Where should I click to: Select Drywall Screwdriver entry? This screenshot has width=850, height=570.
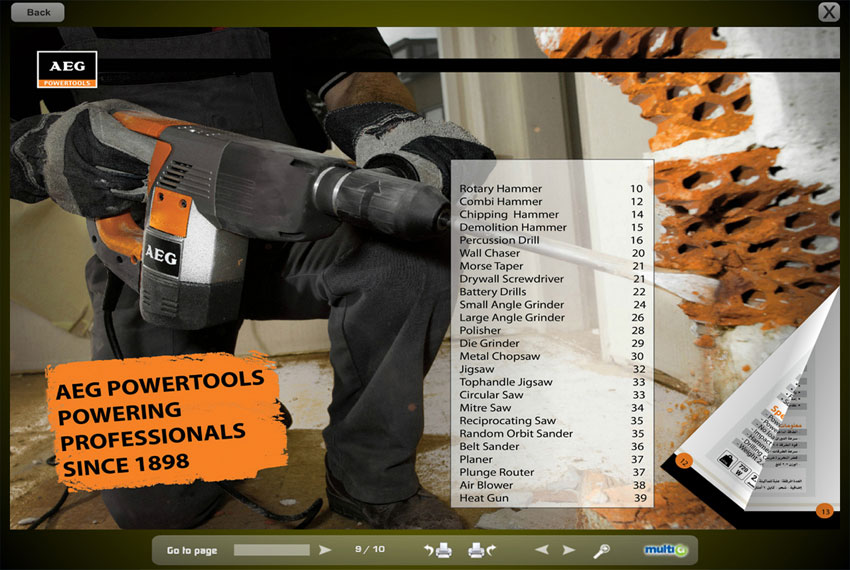click(x=551, y=279)
